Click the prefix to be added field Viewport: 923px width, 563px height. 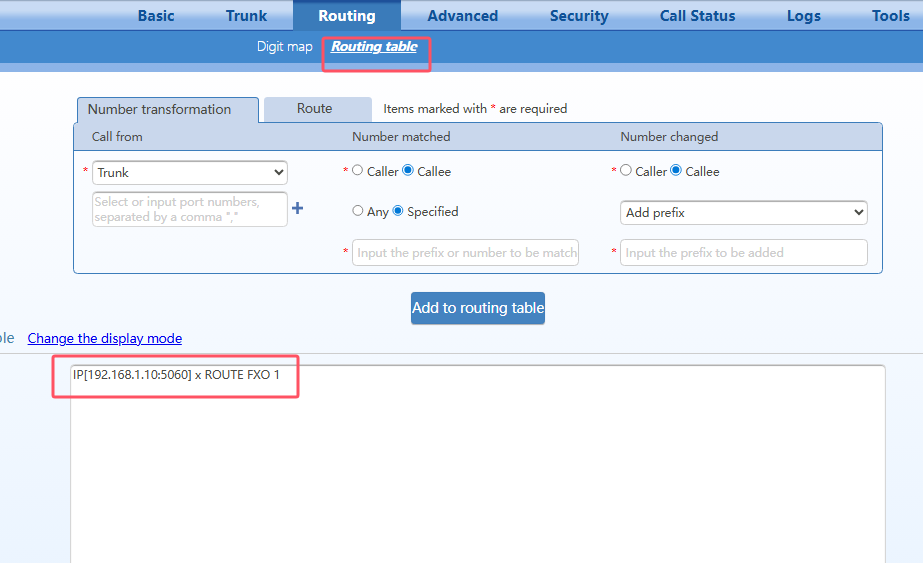[x=743, y=253]
